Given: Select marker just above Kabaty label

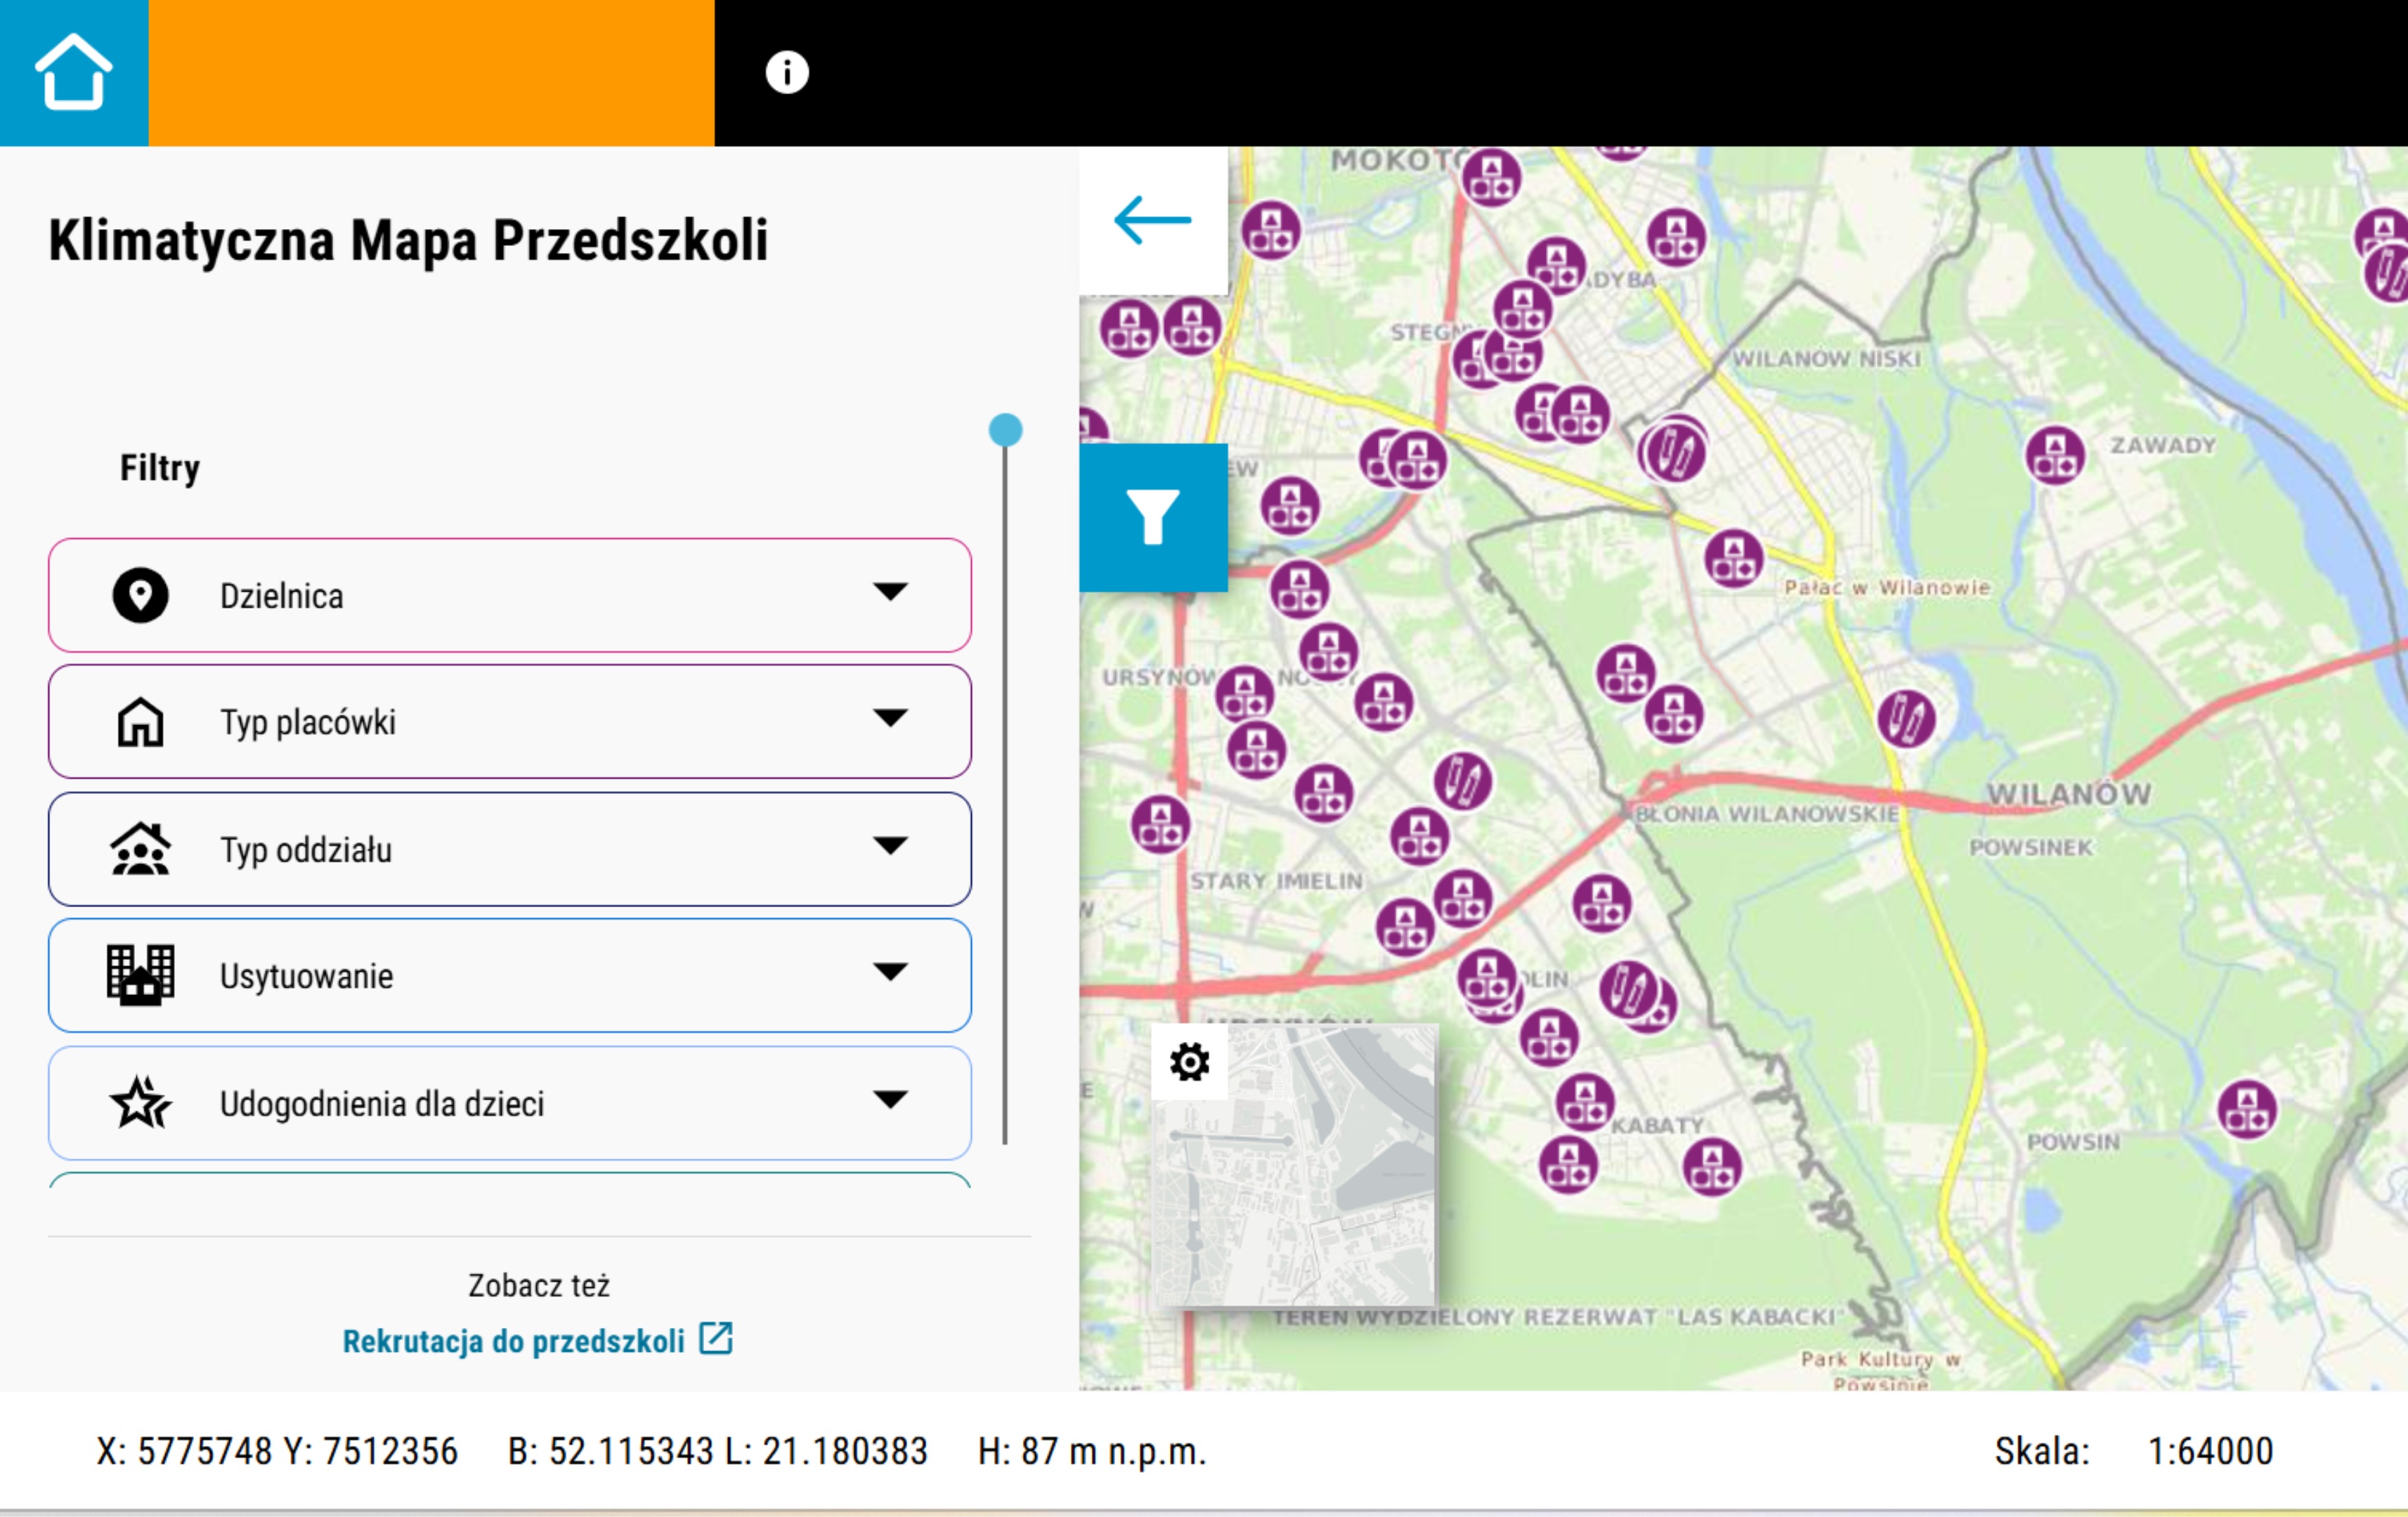Looking at the screenshot, I should click(x=1585, y=1102).
